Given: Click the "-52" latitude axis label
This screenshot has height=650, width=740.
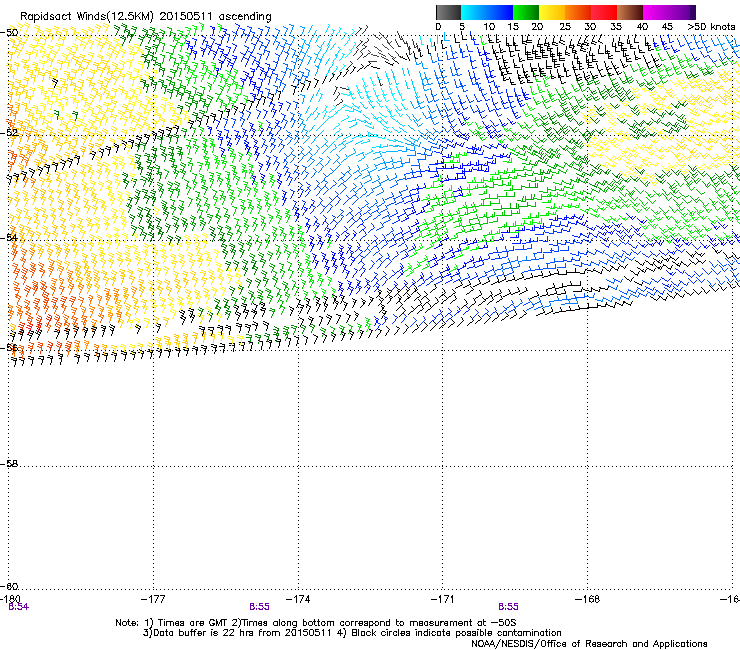Looking at the screenshot, I should [9, 133].
